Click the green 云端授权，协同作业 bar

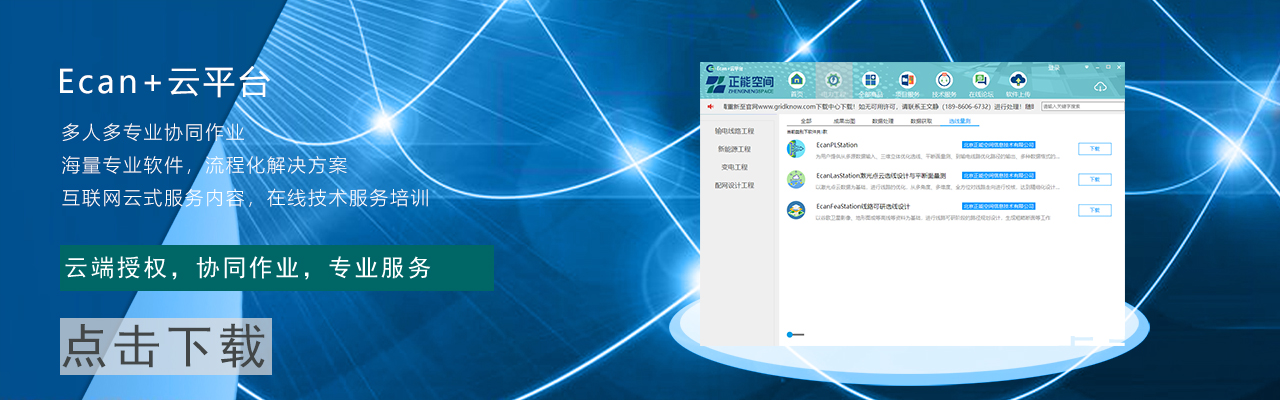point(276,268)
